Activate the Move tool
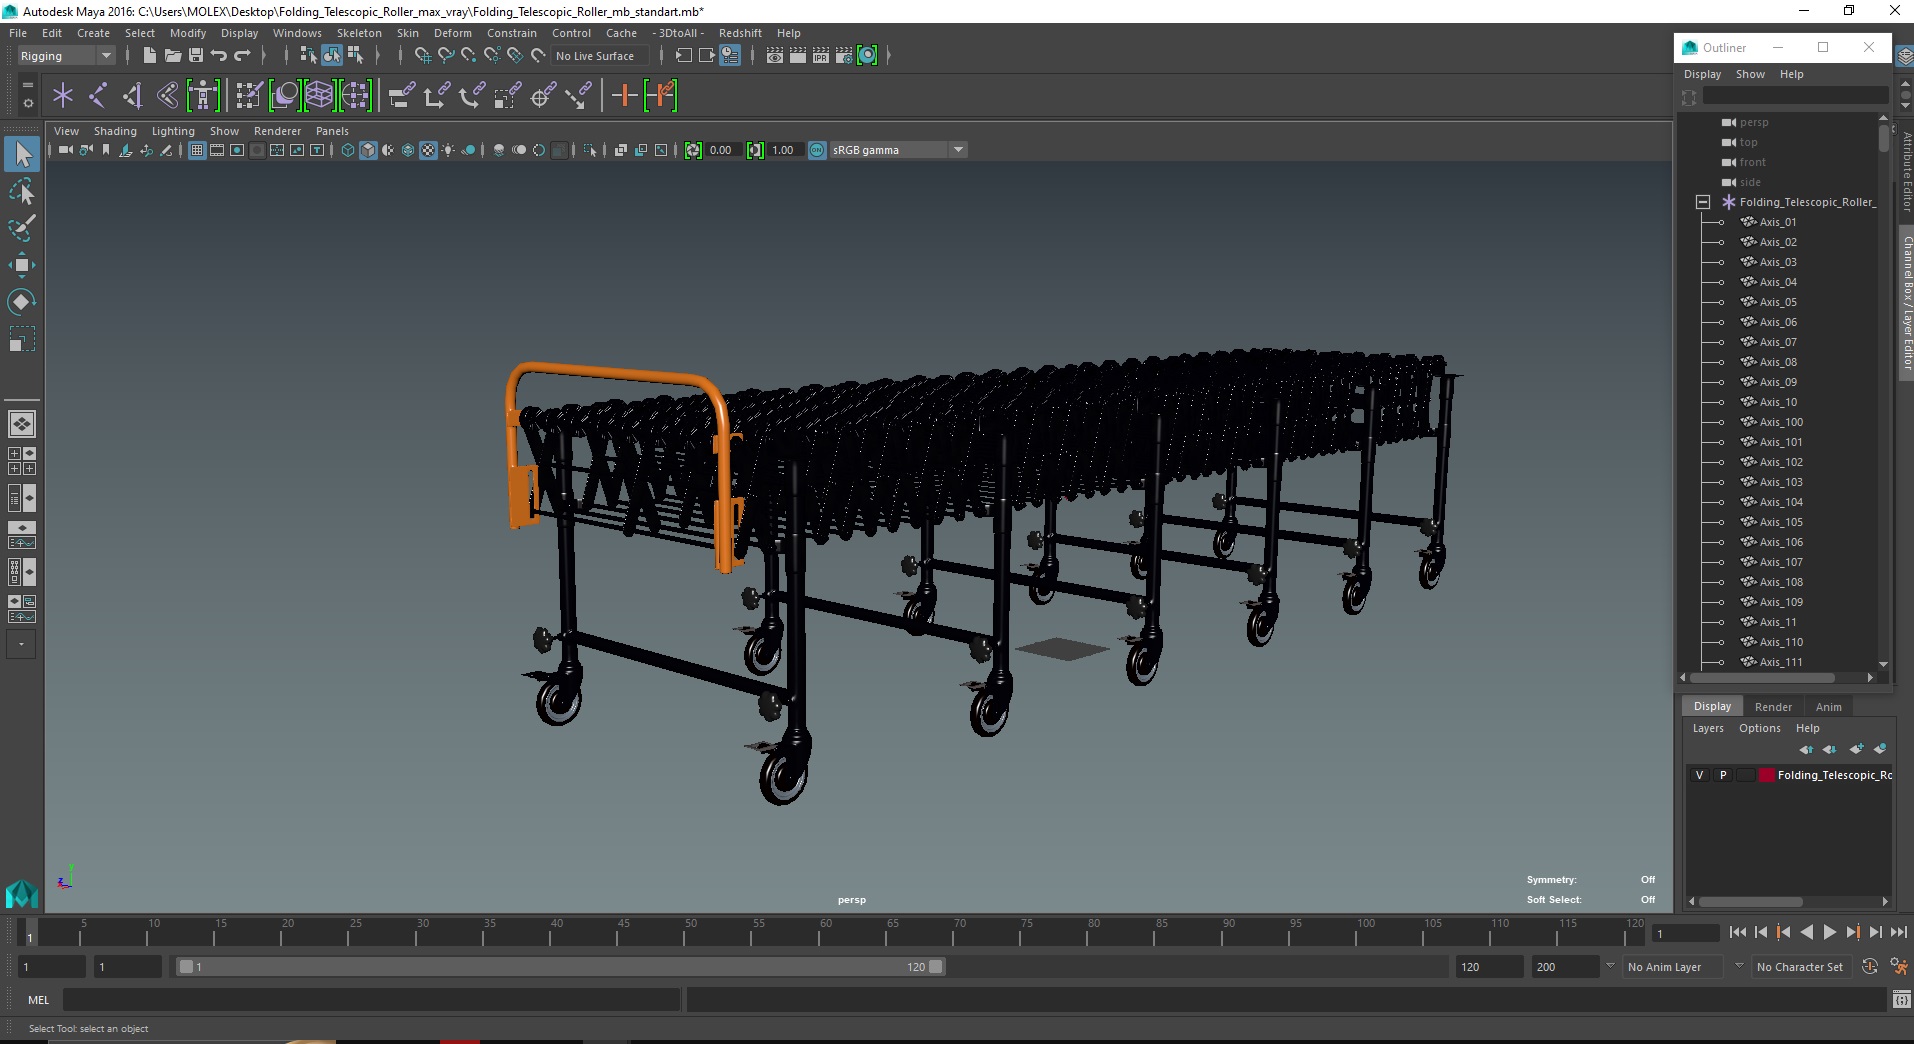Viewport: 1914px width, 1044px height. 22,265
